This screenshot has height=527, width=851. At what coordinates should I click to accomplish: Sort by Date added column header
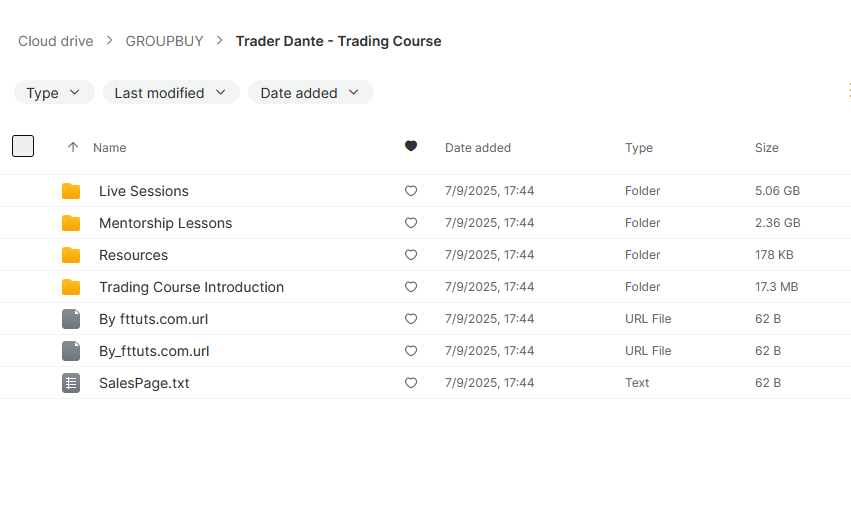click(478, 148)
